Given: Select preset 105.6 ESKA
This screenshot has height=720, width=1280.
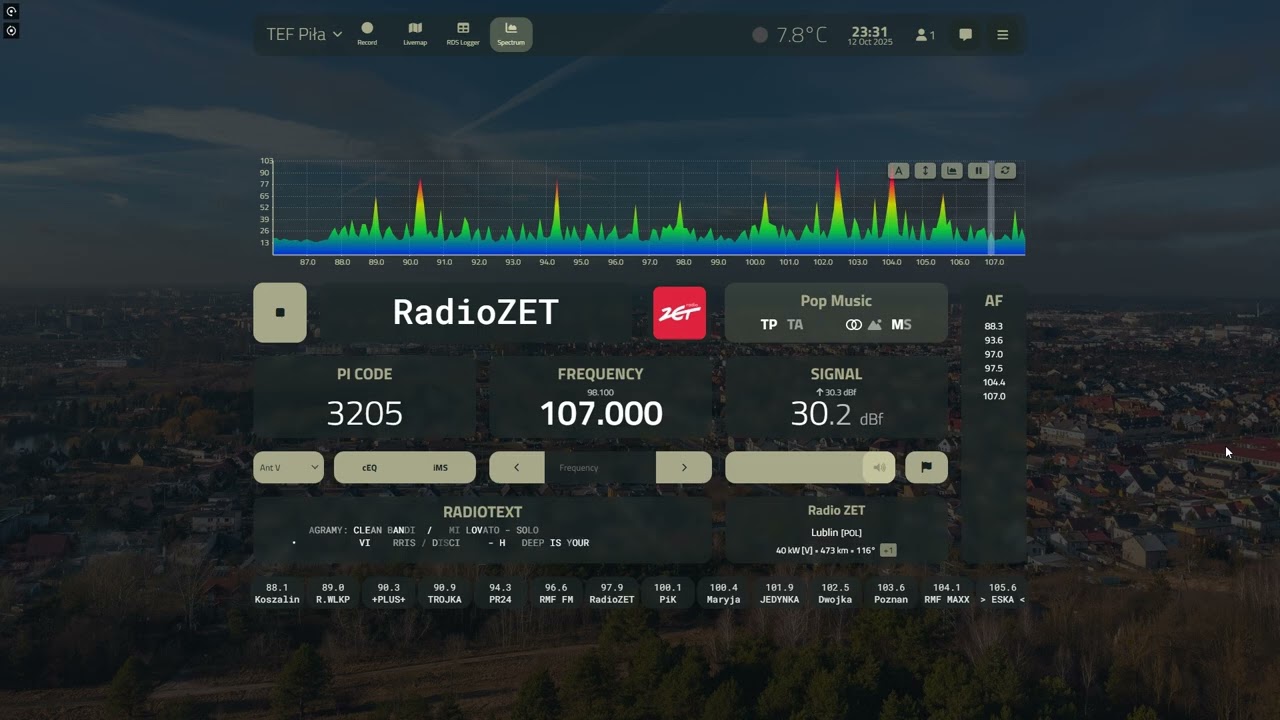Looking at the screenshot, I should 1002,594.
